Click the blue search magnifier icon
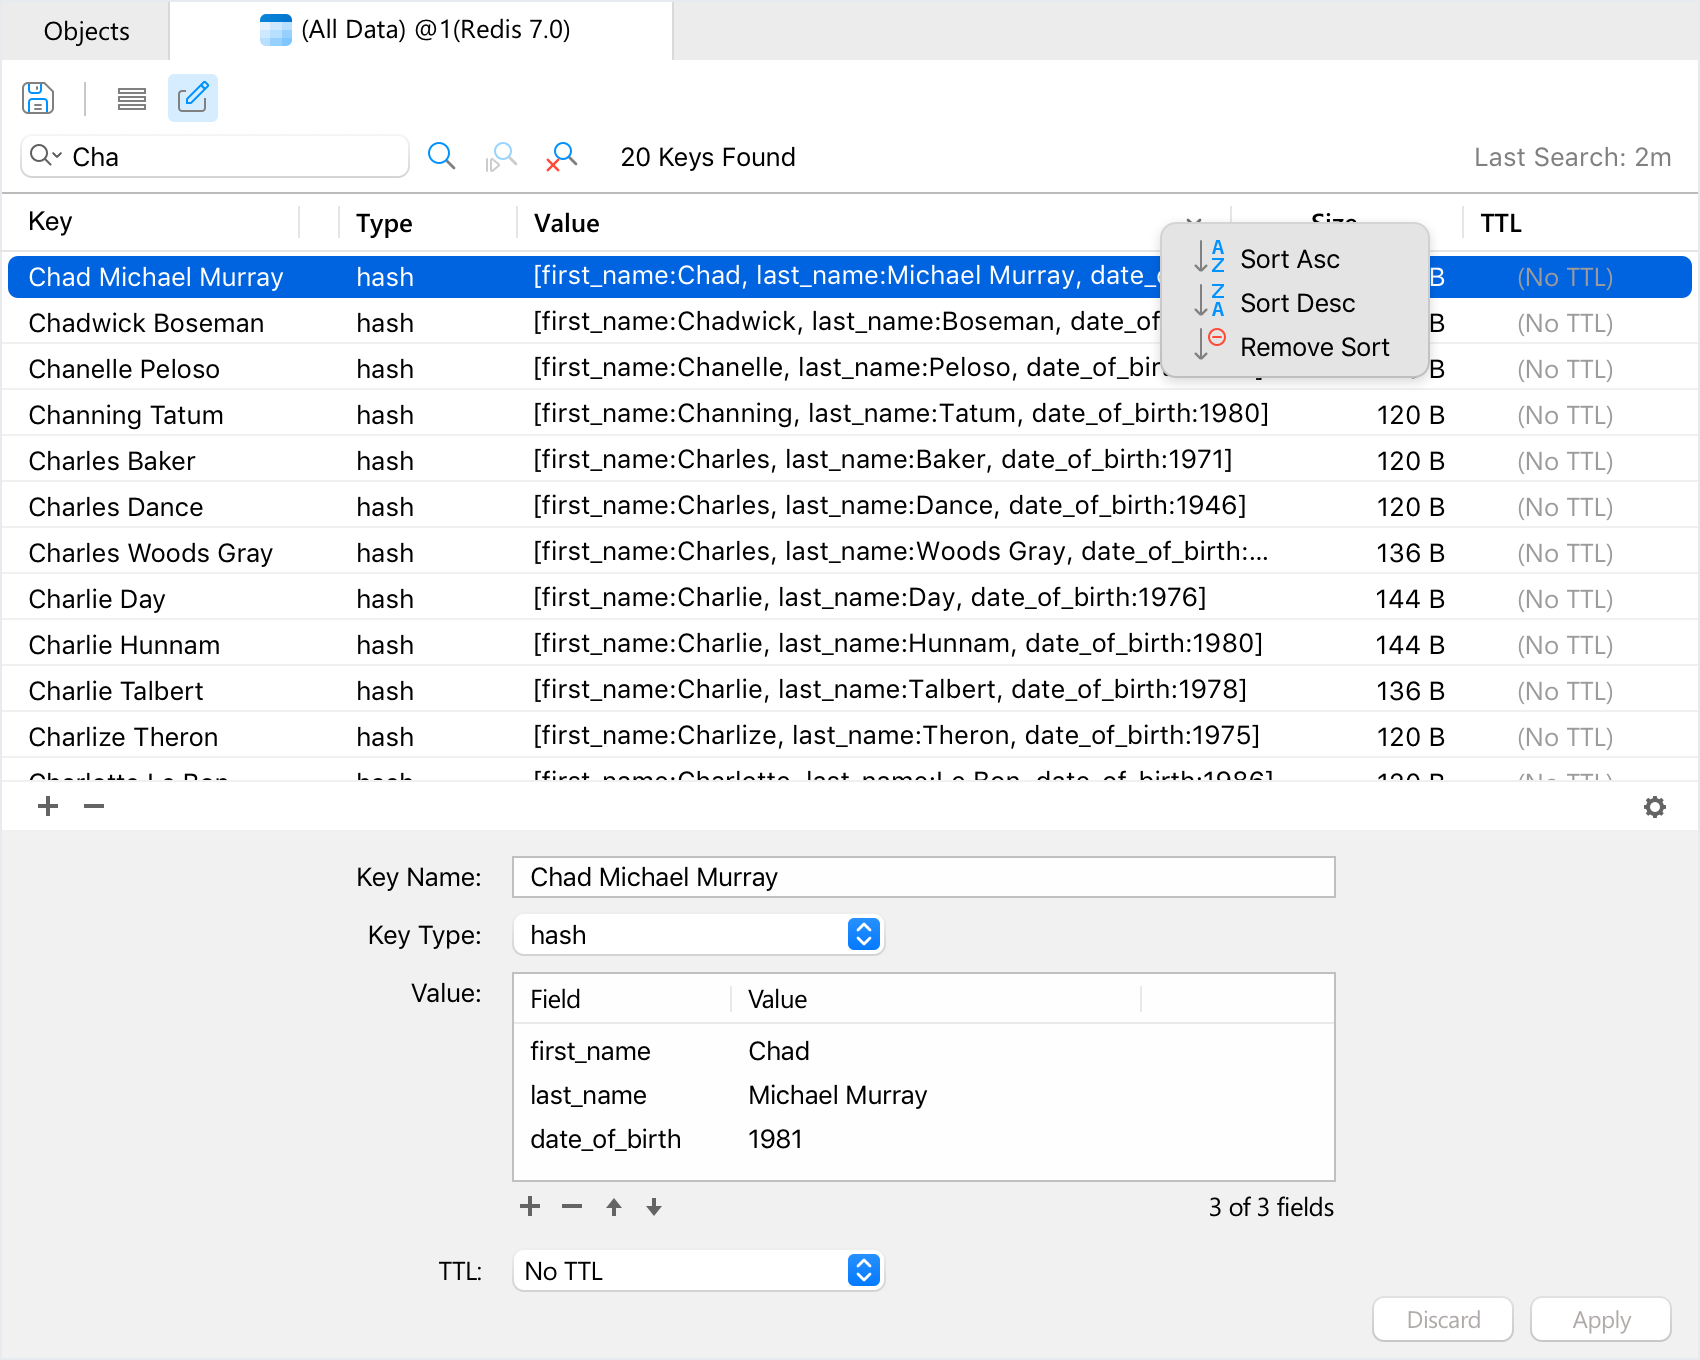 click(x=441, y=156)
